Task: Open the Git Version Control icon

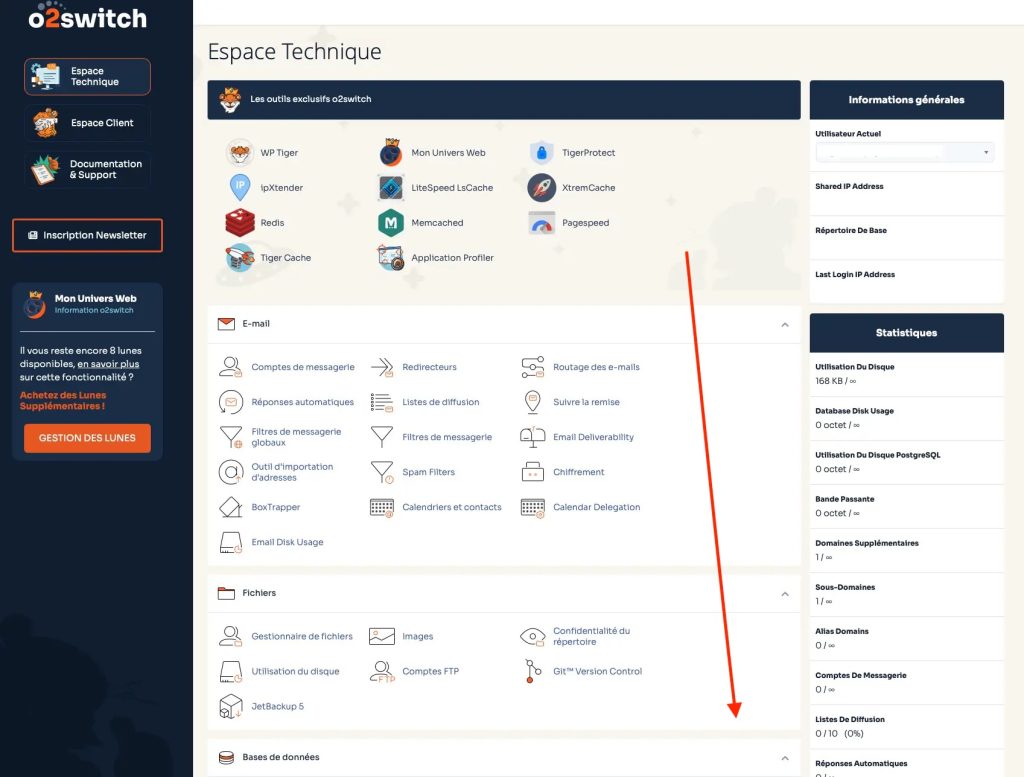Action: (x=532, y=671)
